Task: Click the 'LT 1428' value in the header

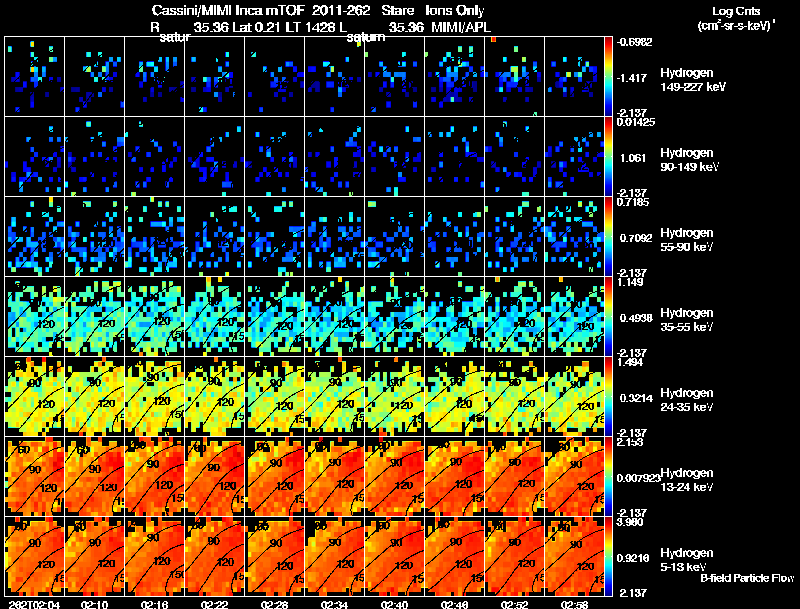Action: 310,27
